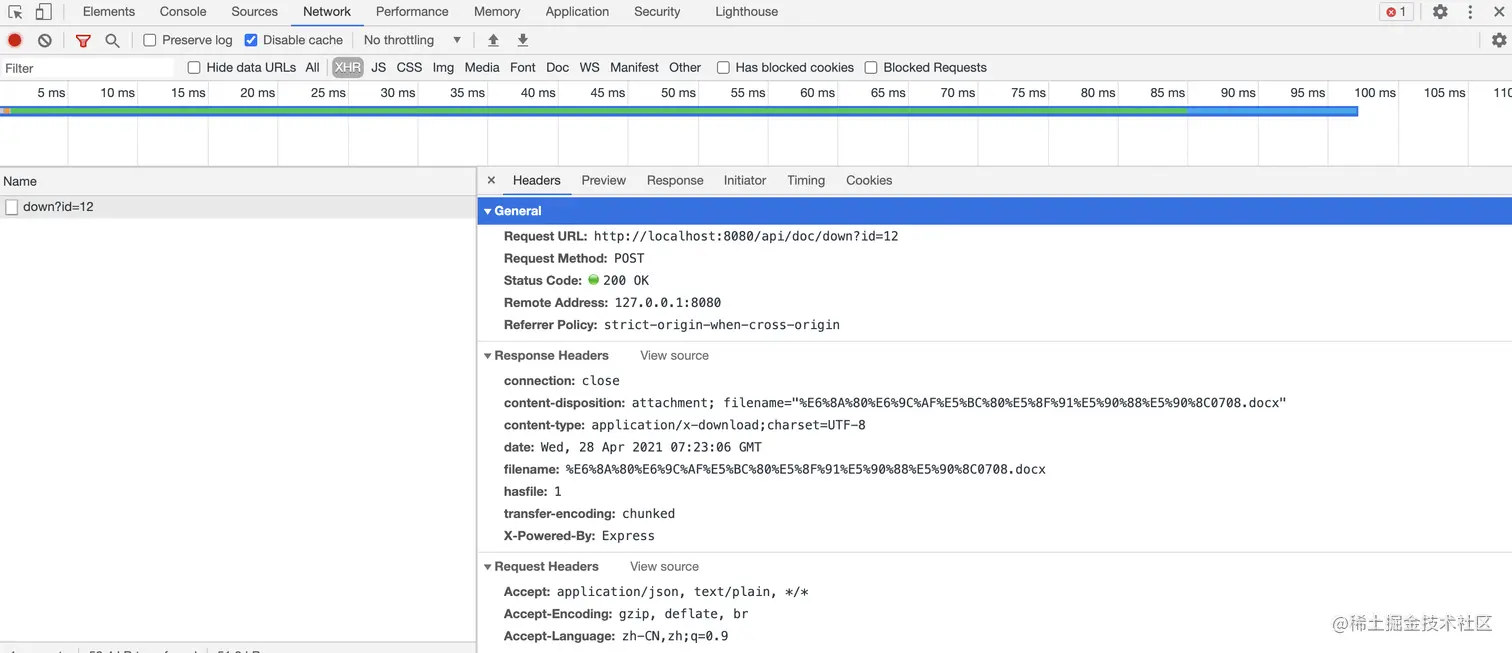
Task: Select the Headers detail tab
Action: tap(536, 180)
